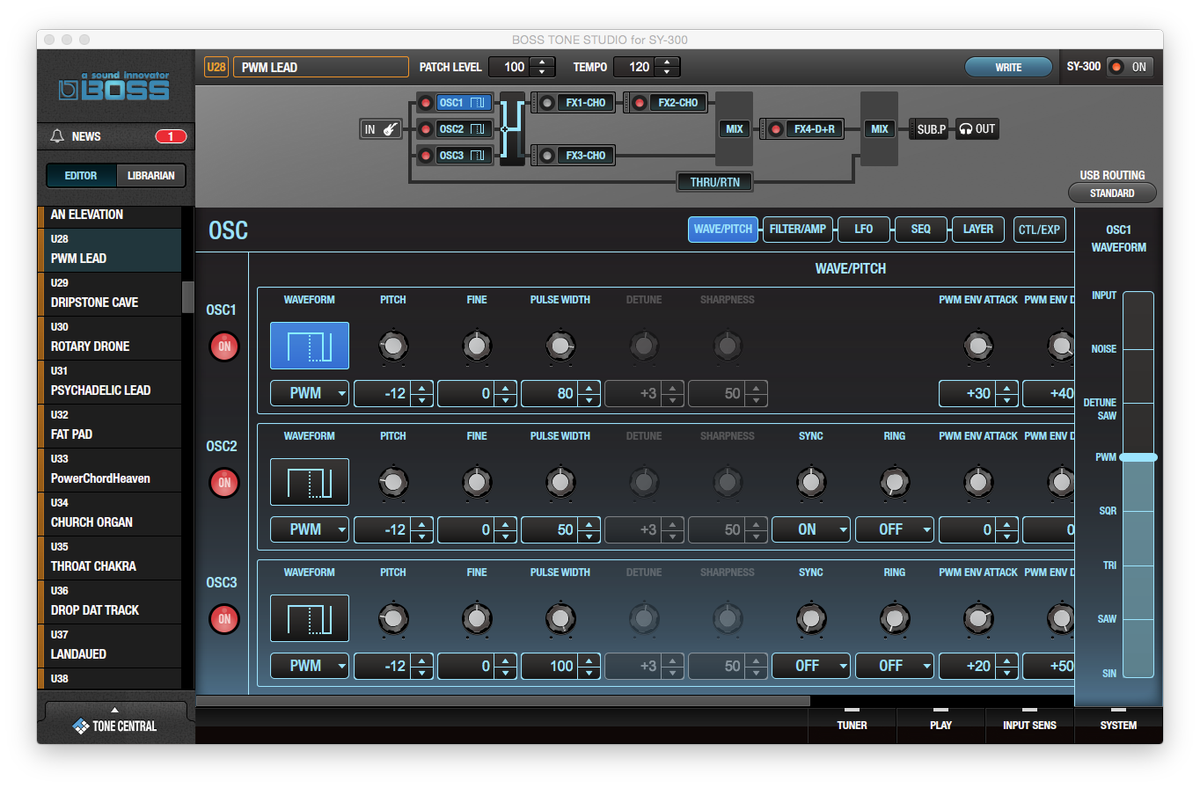Toggle the OSC1 ON button

pos(224,347)
